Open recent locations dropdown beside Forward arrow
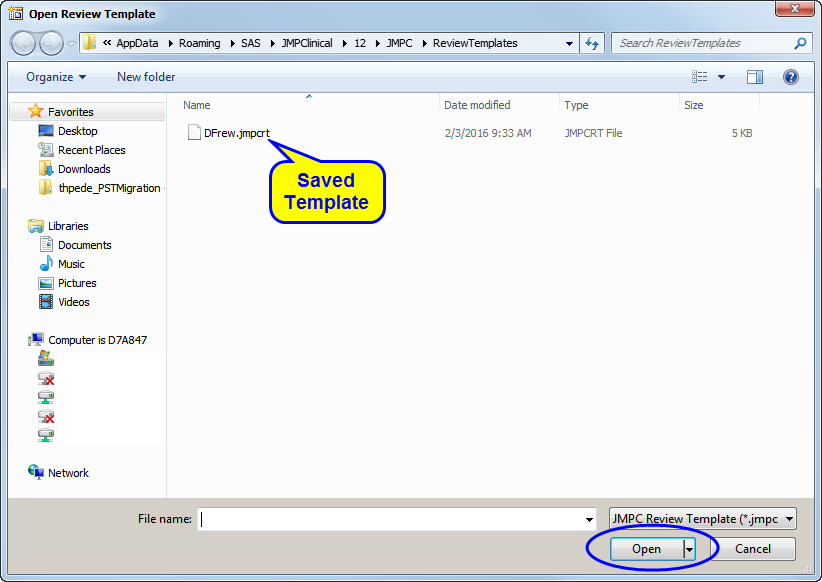The image size is (822, 582). (x=72, y=44)
